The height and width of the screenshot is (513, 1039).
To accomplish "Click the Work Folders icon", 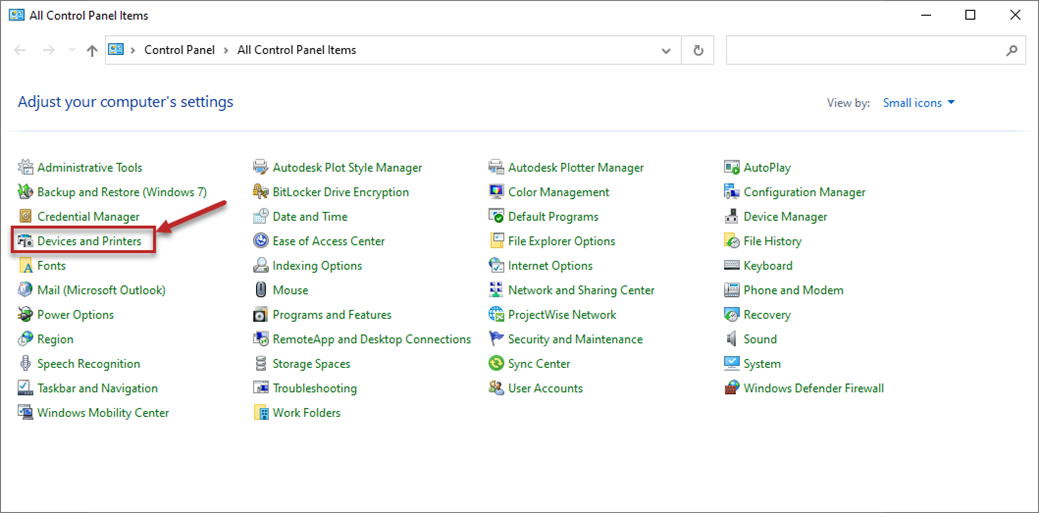I will coord(260,413).
